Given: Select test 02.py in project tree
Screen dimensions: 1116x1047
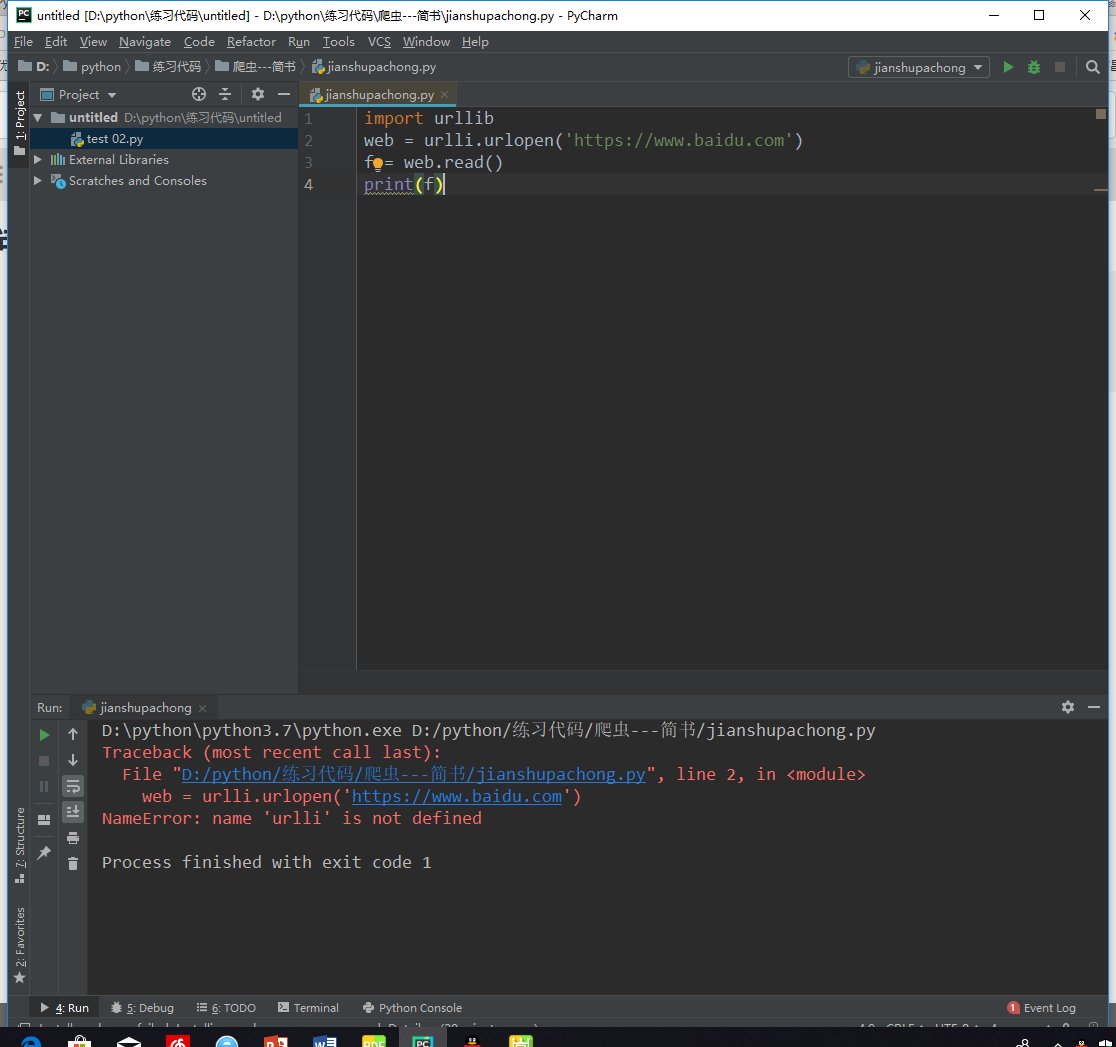Looking at the screenshot, I should point(114,139).
